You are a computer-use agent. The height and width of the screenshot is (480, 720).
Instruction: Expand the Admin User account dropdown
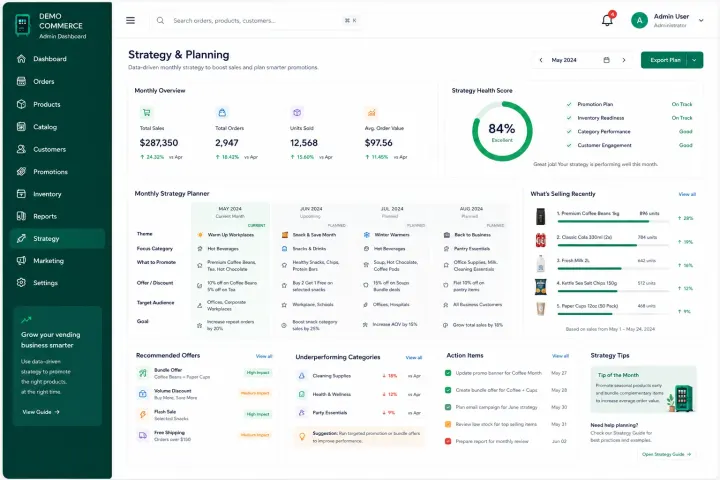(x=701, y=20)
